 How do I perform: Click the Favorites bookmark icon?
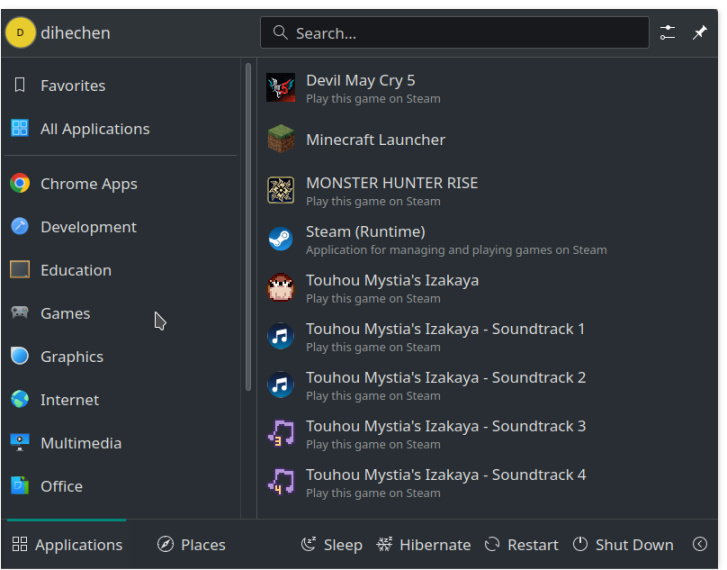click(19, 85)
